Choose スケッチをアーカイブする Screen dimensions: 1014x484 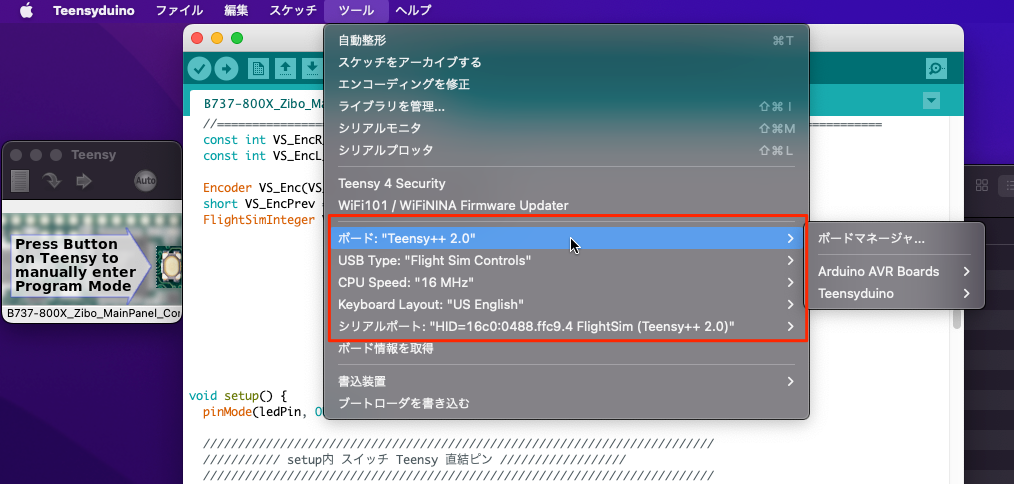pyautogui.click(x=566, y=62)
